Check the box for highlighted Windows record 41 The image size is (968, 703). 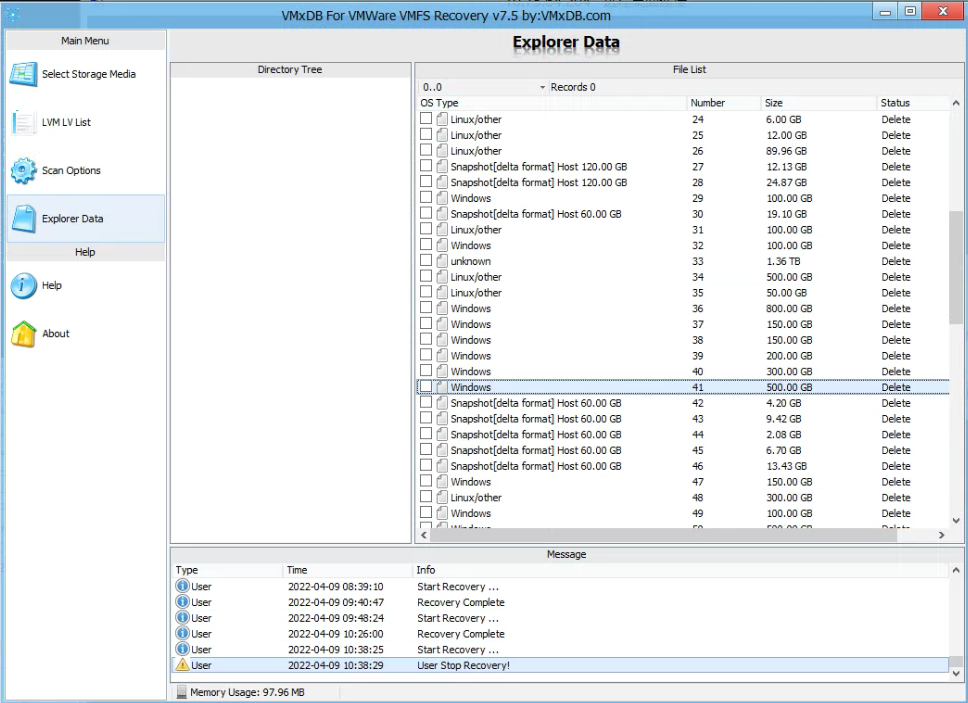pyautogui.click(x=426, y=387)
